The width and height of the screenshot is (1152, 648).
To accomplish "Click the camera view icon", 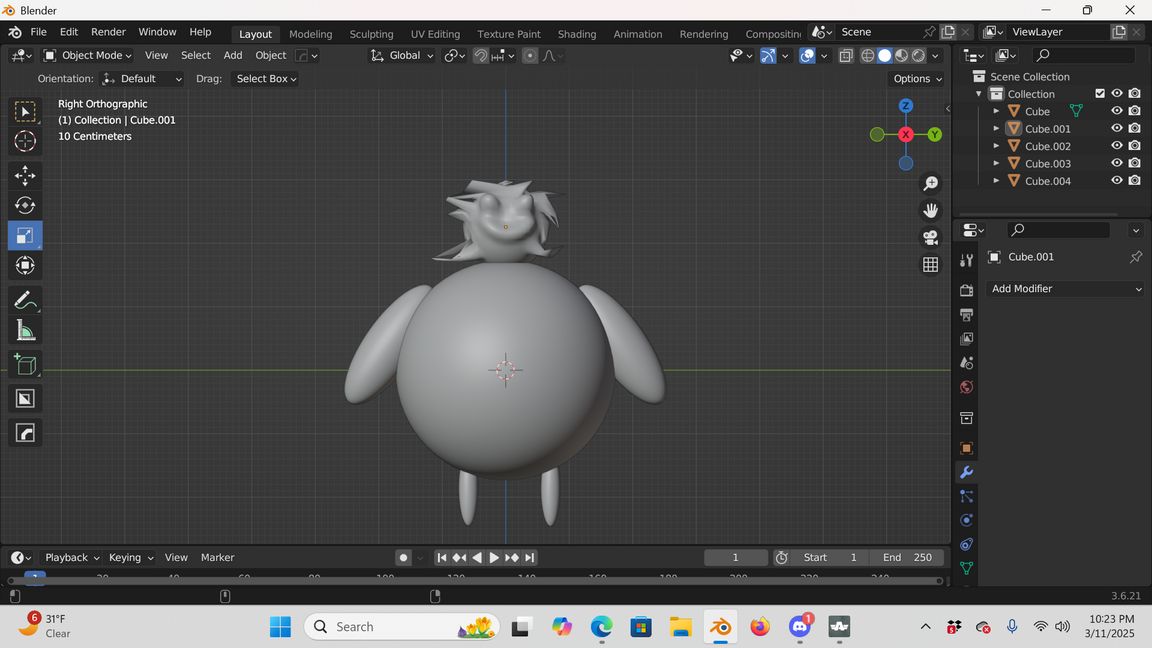I will click(x=930, y=237).
